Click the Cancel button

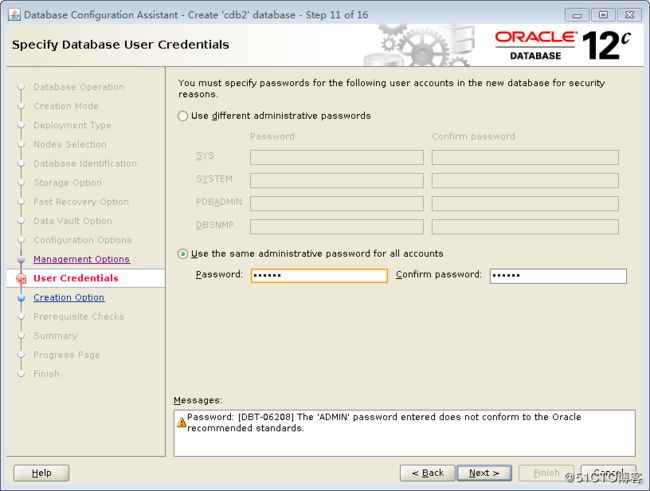[x=609, y=473]
